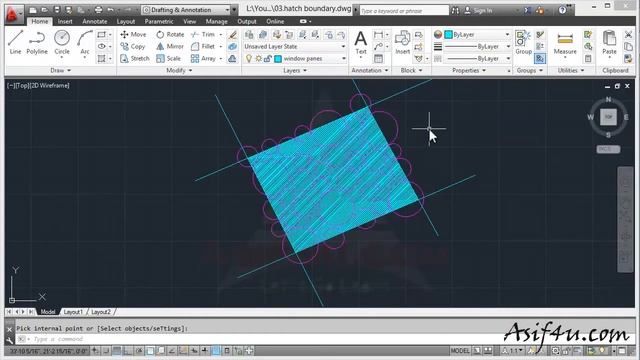This screenshot has height=360, width=640.
Task: Toggle the layer freeze sun icon
Action: (258, 59)
